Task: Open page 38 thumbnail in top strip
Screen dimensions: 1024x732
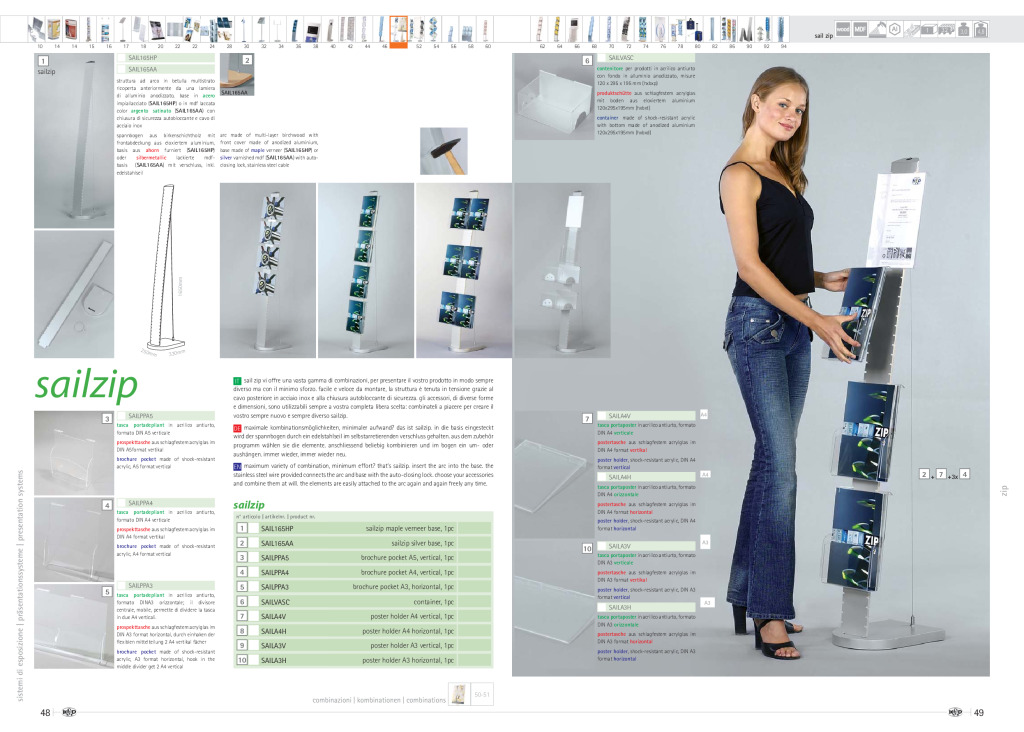Action: click(x=313, y=29)
